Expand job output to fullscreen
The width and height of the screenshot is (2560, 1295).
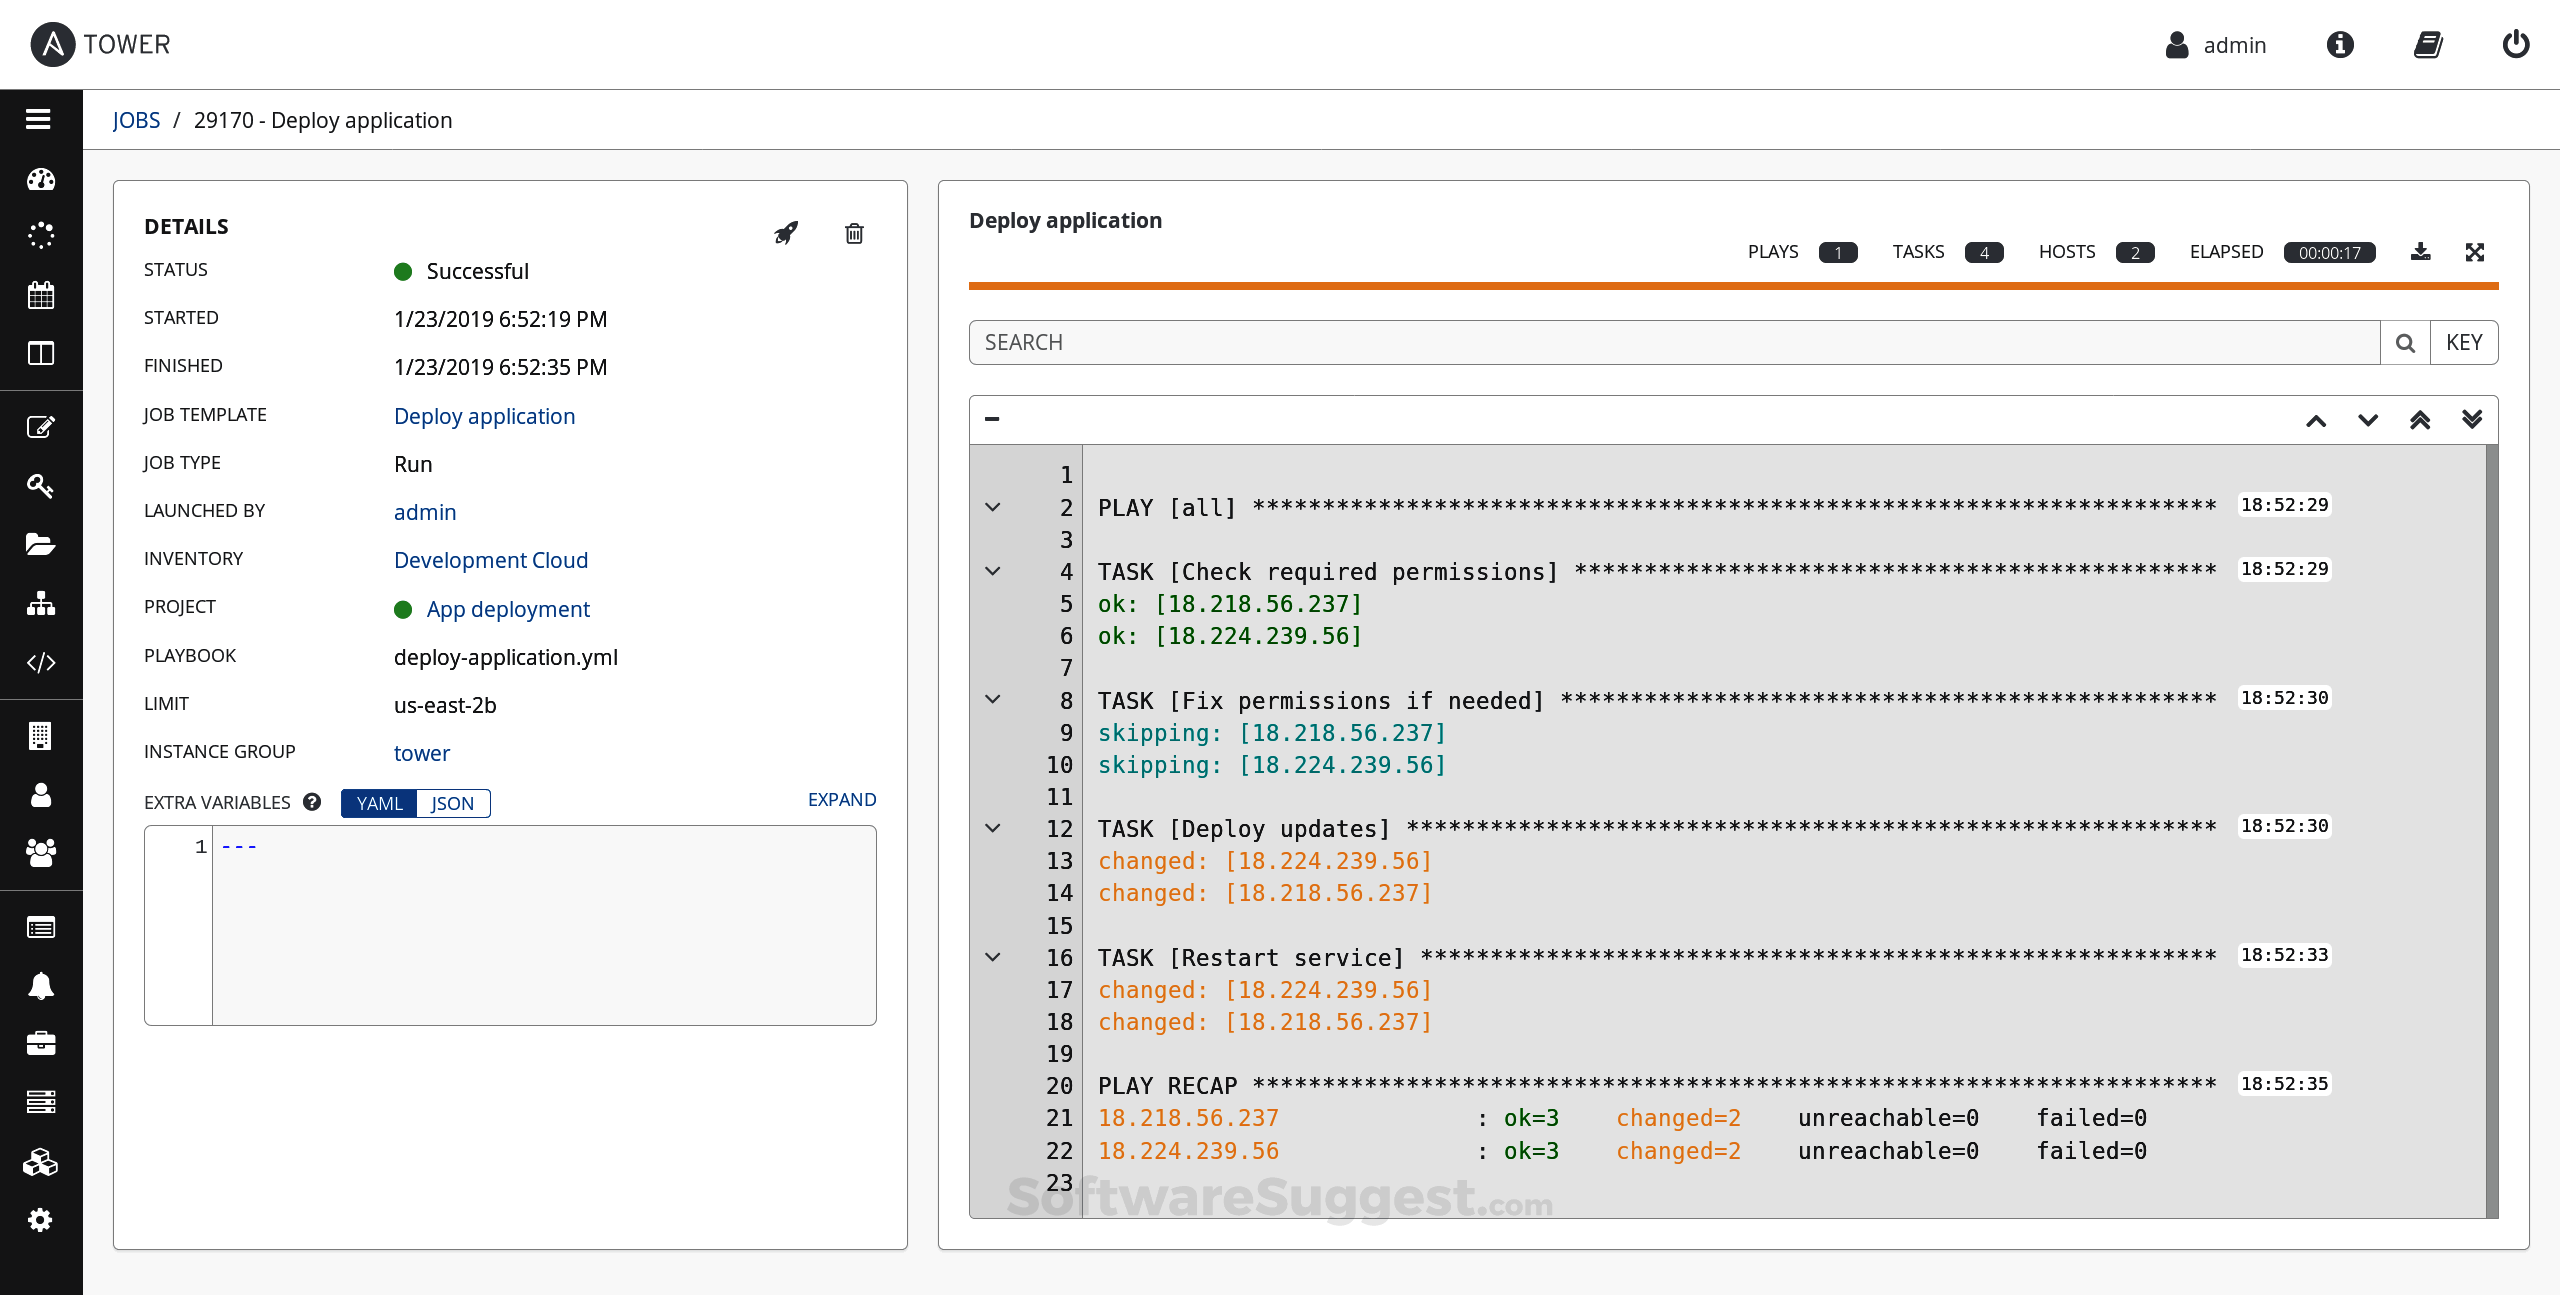2475,251
